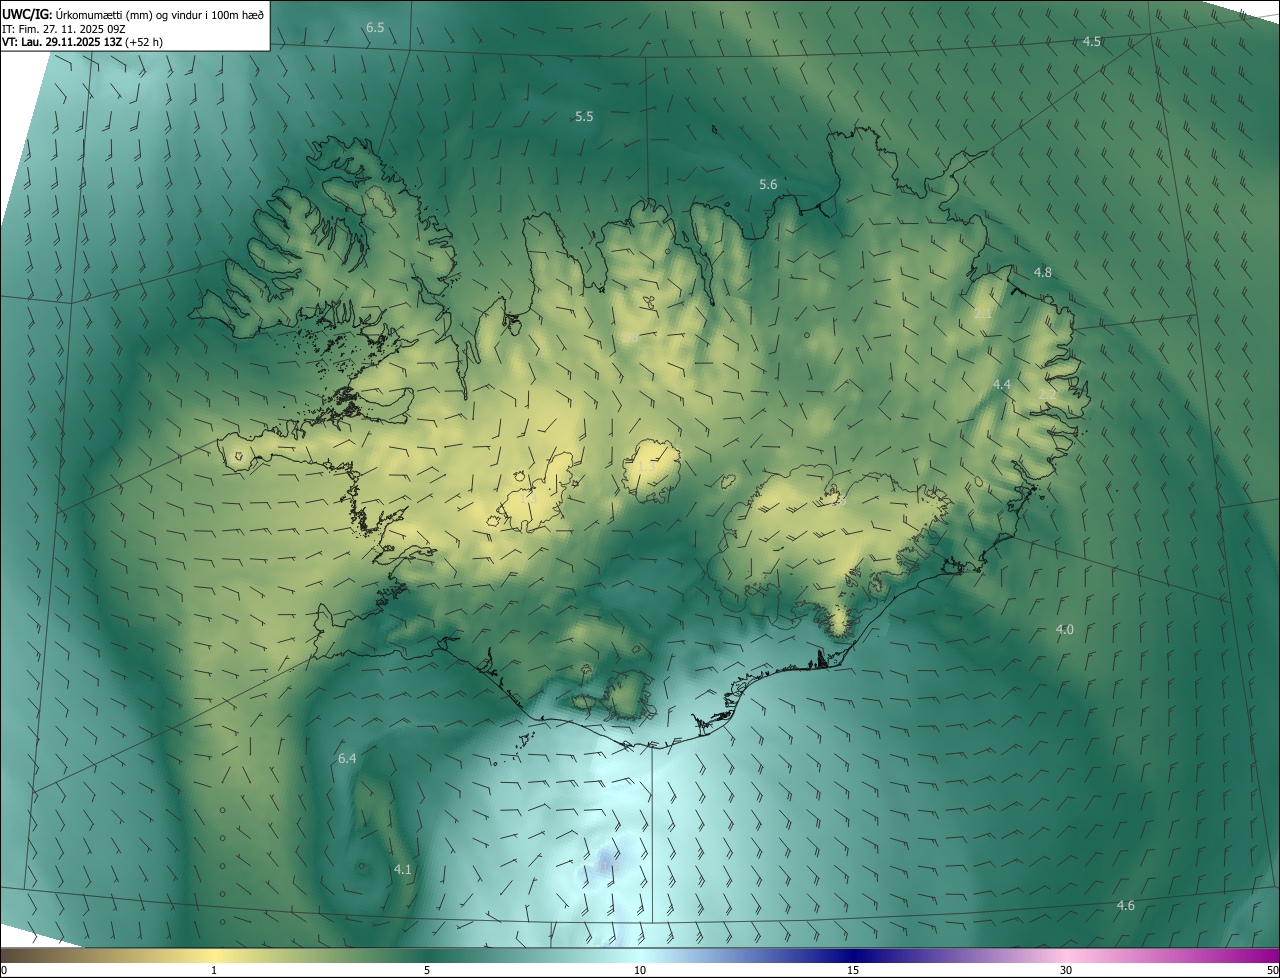Select the valid time line "VT: Lau. 29.11.2025 13Z (+52 h)"
Viewport: 1280px width, 978px height.
(82, 42)
